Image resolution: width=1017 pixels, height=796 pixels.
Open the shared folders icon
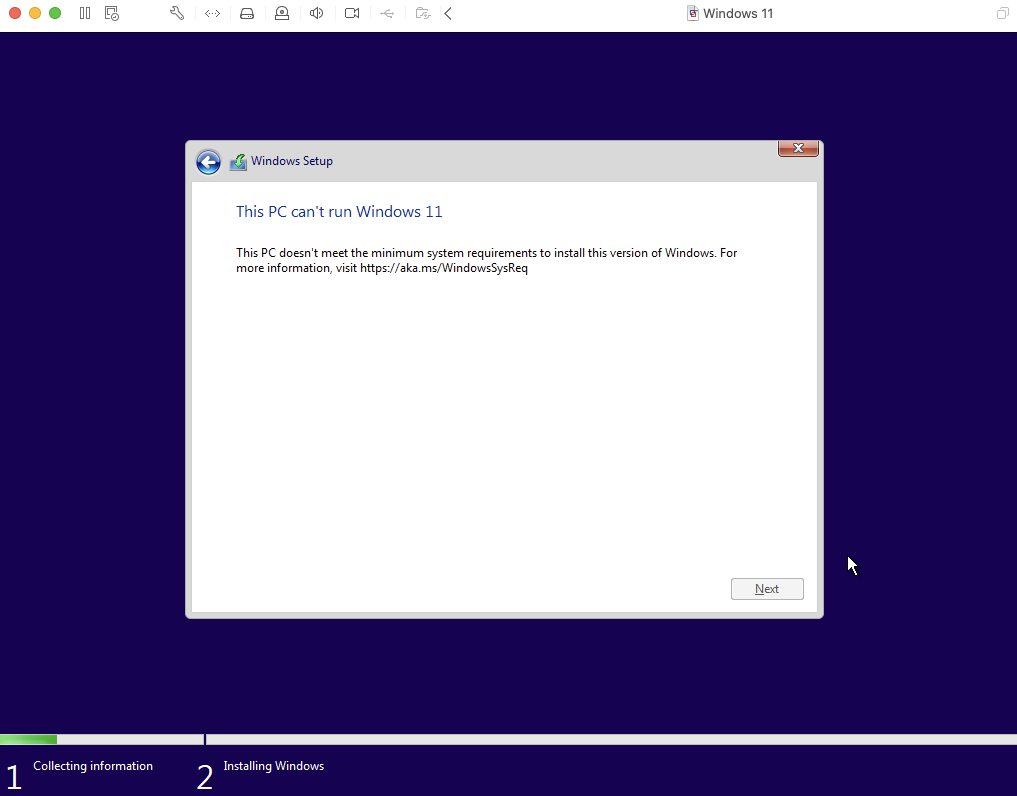423,13
